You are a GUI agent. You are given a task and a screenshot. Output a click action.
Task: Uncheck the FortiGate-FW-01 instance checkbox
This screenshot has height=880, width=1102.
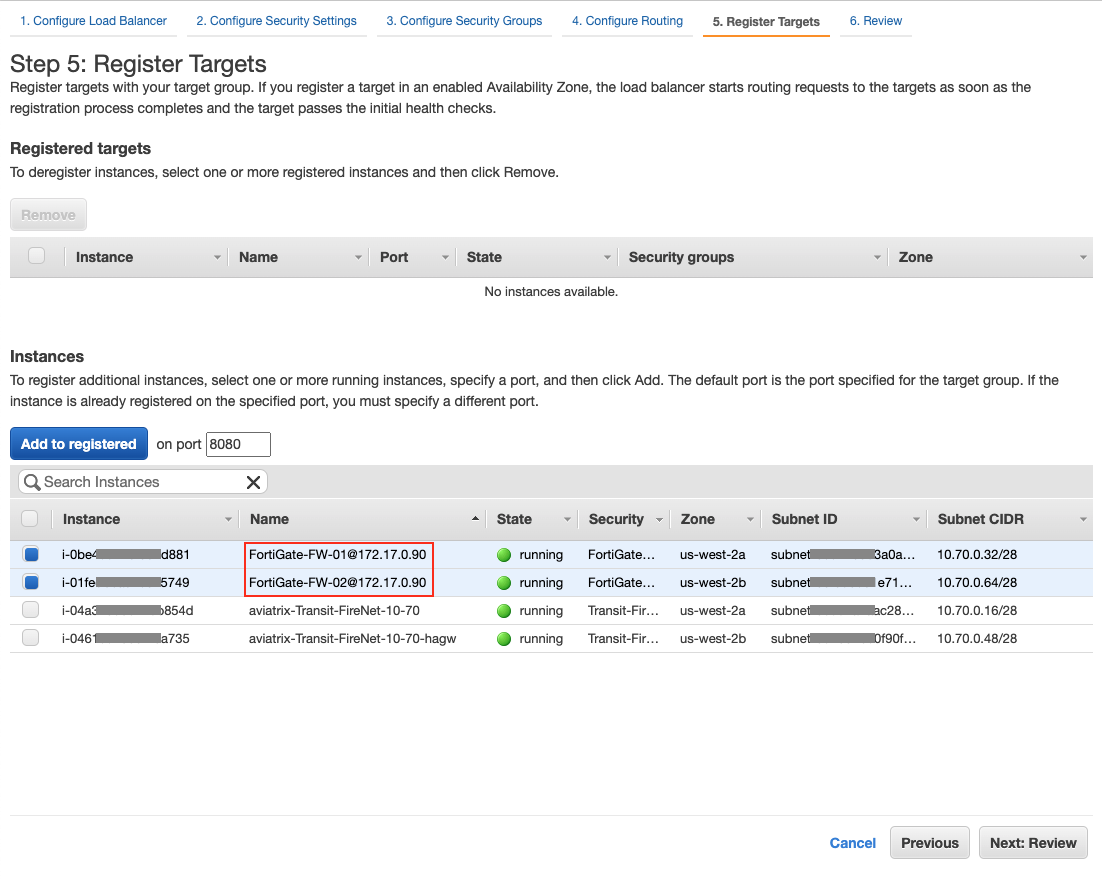(x=31, y=554)
